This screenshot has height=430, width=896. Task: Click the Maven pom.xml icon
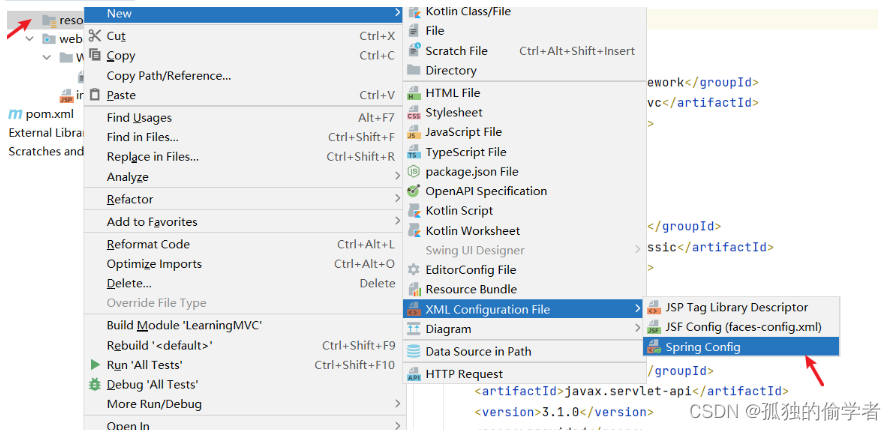click(15, 114)
